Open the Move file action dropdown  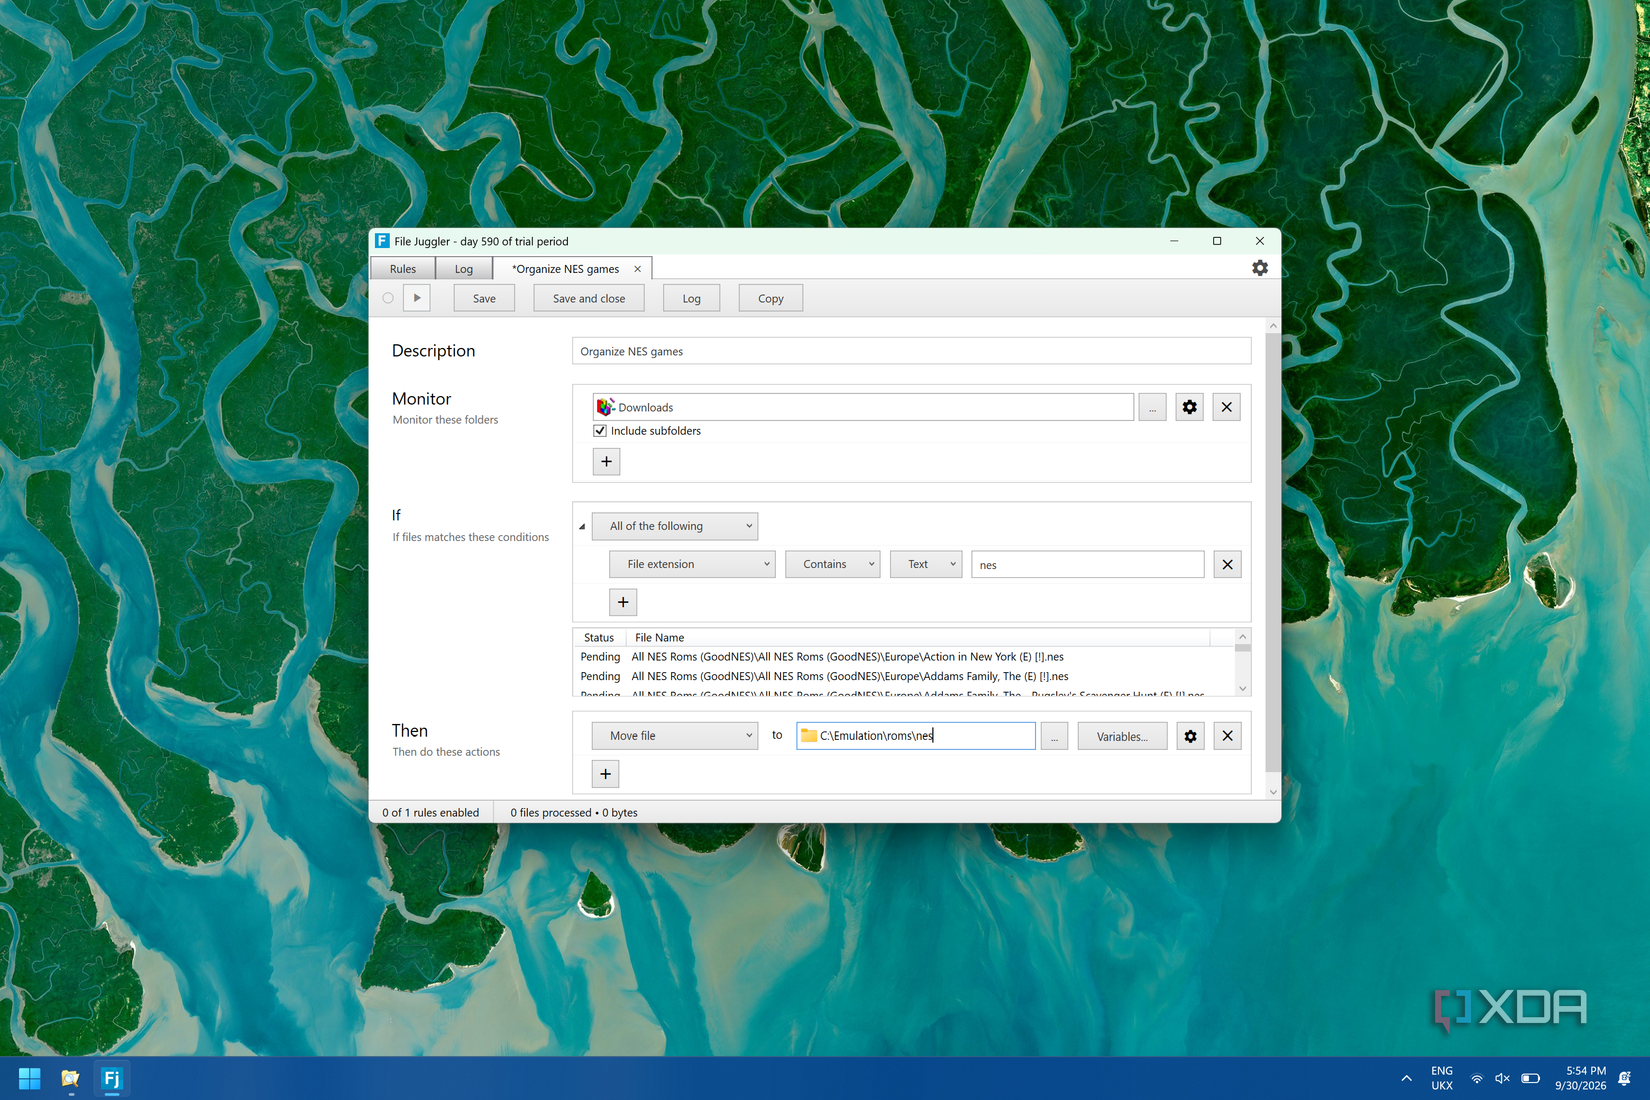(x=675, y=736)
